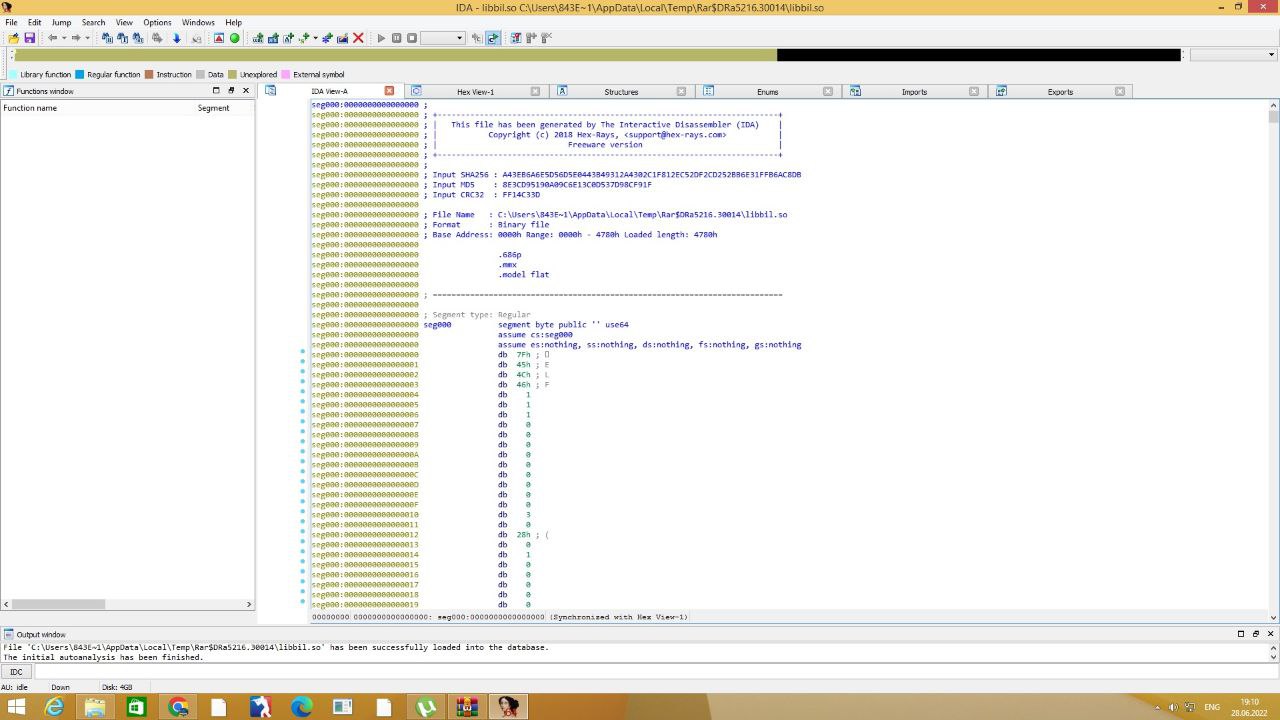Image resolution: width=1280 pixels, height=720 pixels.
Task: Switch to the Hex View-1 tab
Action: (475, 91)
